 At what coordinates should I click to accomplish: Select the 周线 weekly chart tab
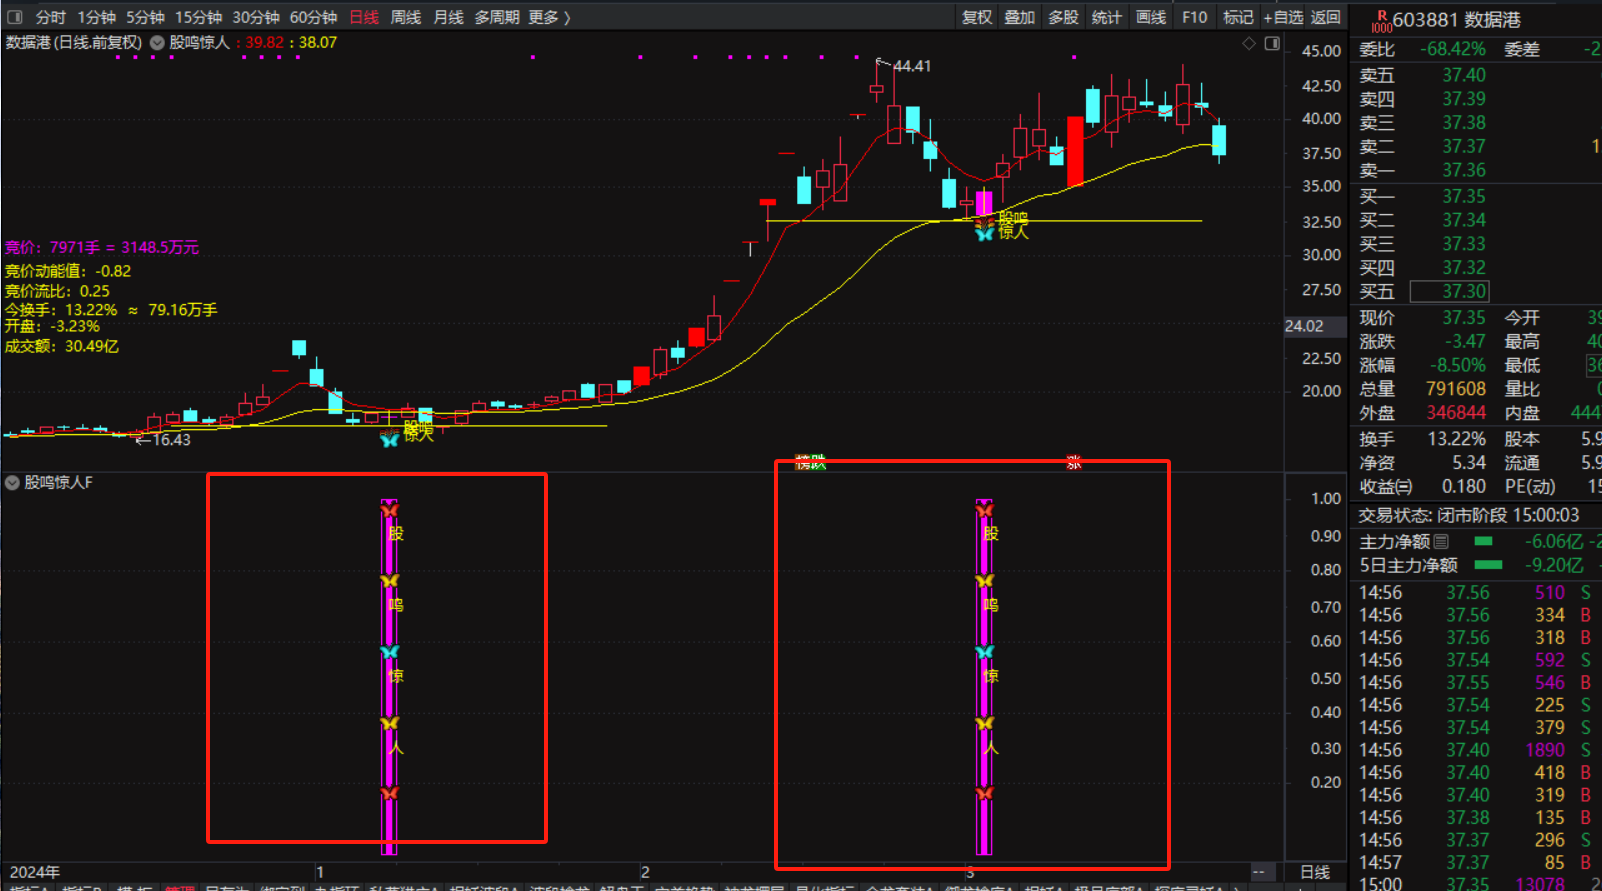[x=405, y=17]
